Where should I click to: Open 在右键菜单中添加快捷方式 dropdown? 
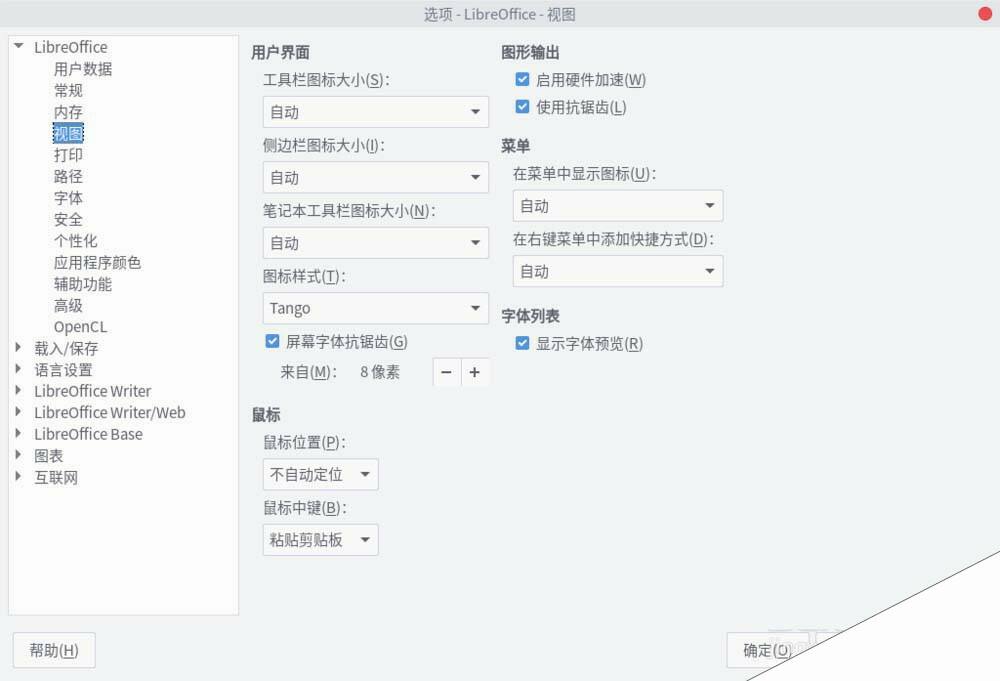(x=618, y=272)
